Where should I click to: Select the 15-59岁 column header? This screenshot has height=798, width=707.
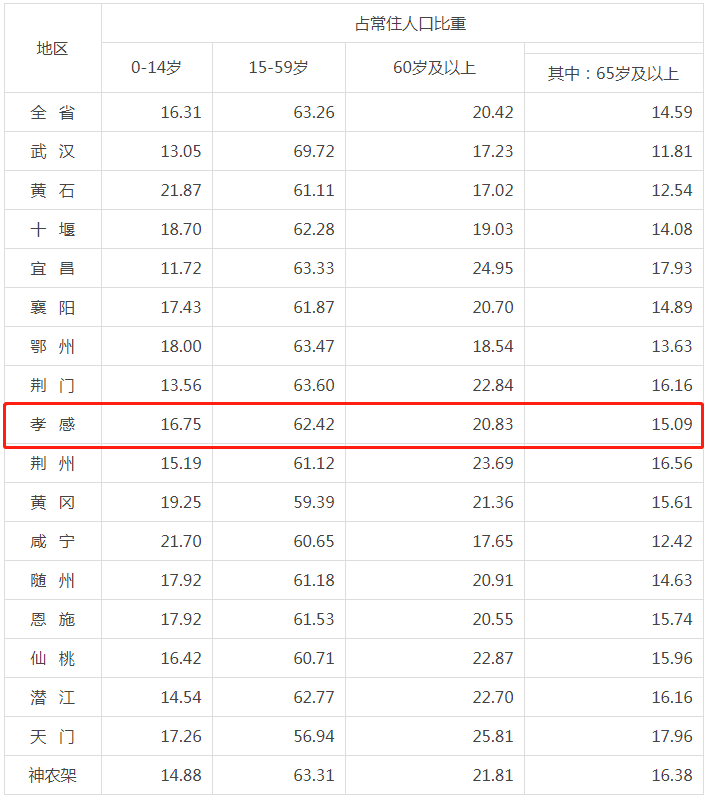click(x=278, y=68)
